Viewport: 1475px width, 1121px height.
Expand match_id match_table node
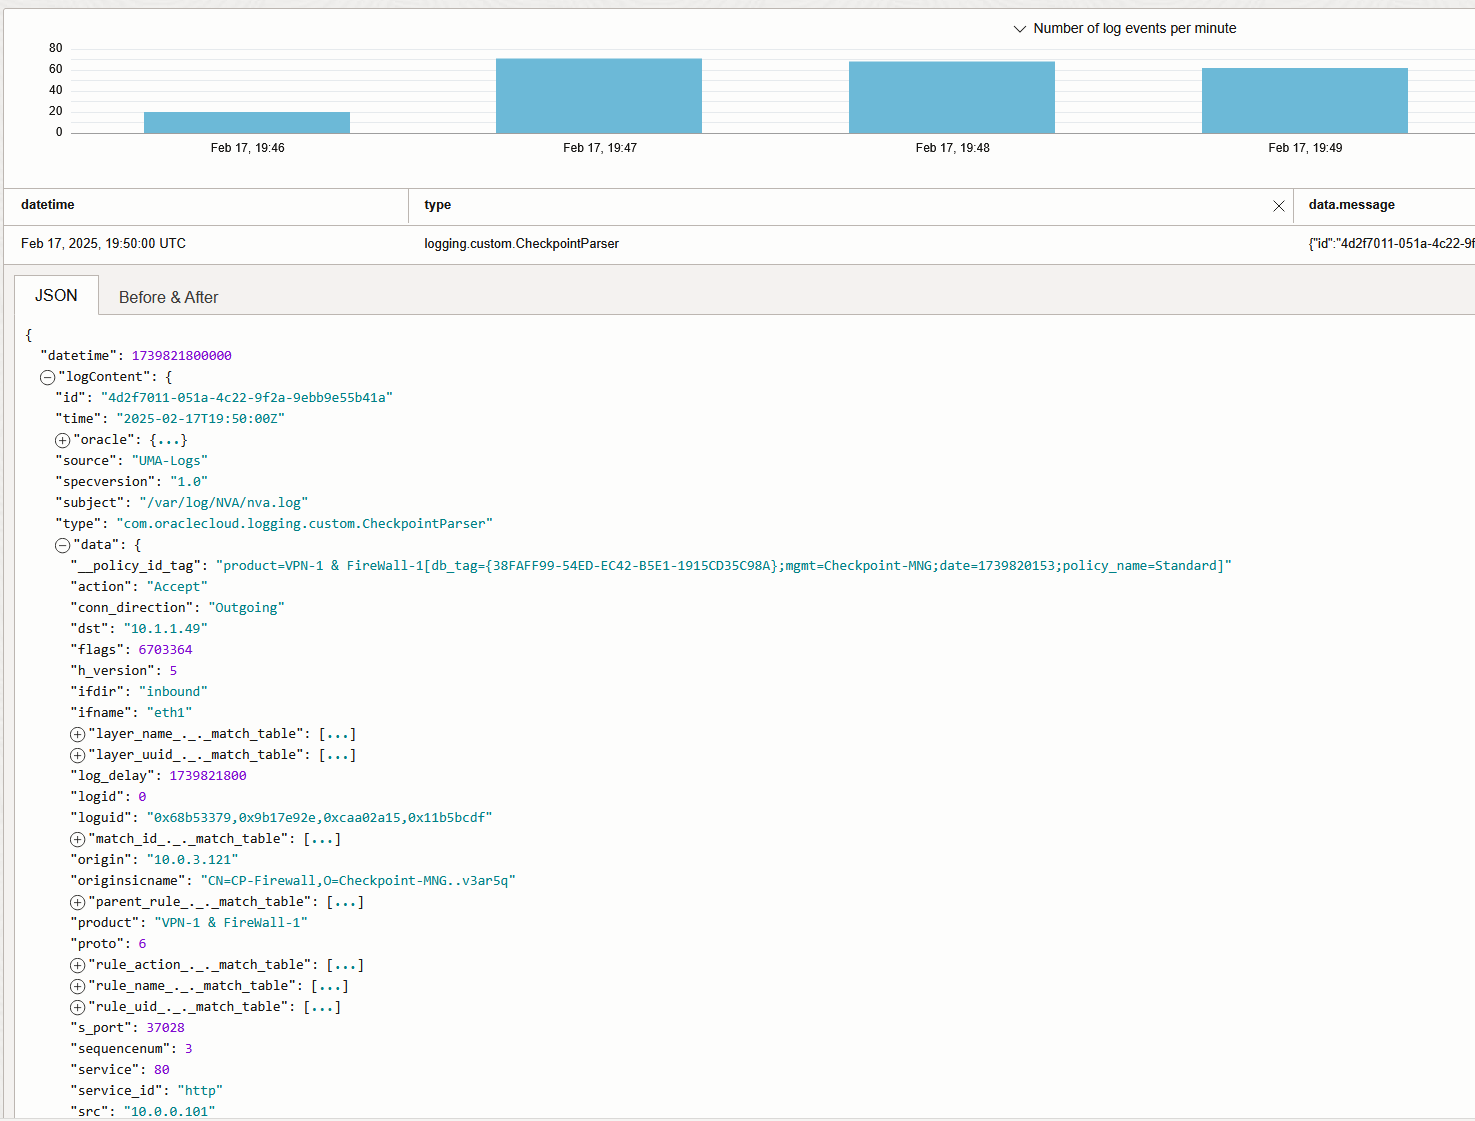[x=77, y=839]
